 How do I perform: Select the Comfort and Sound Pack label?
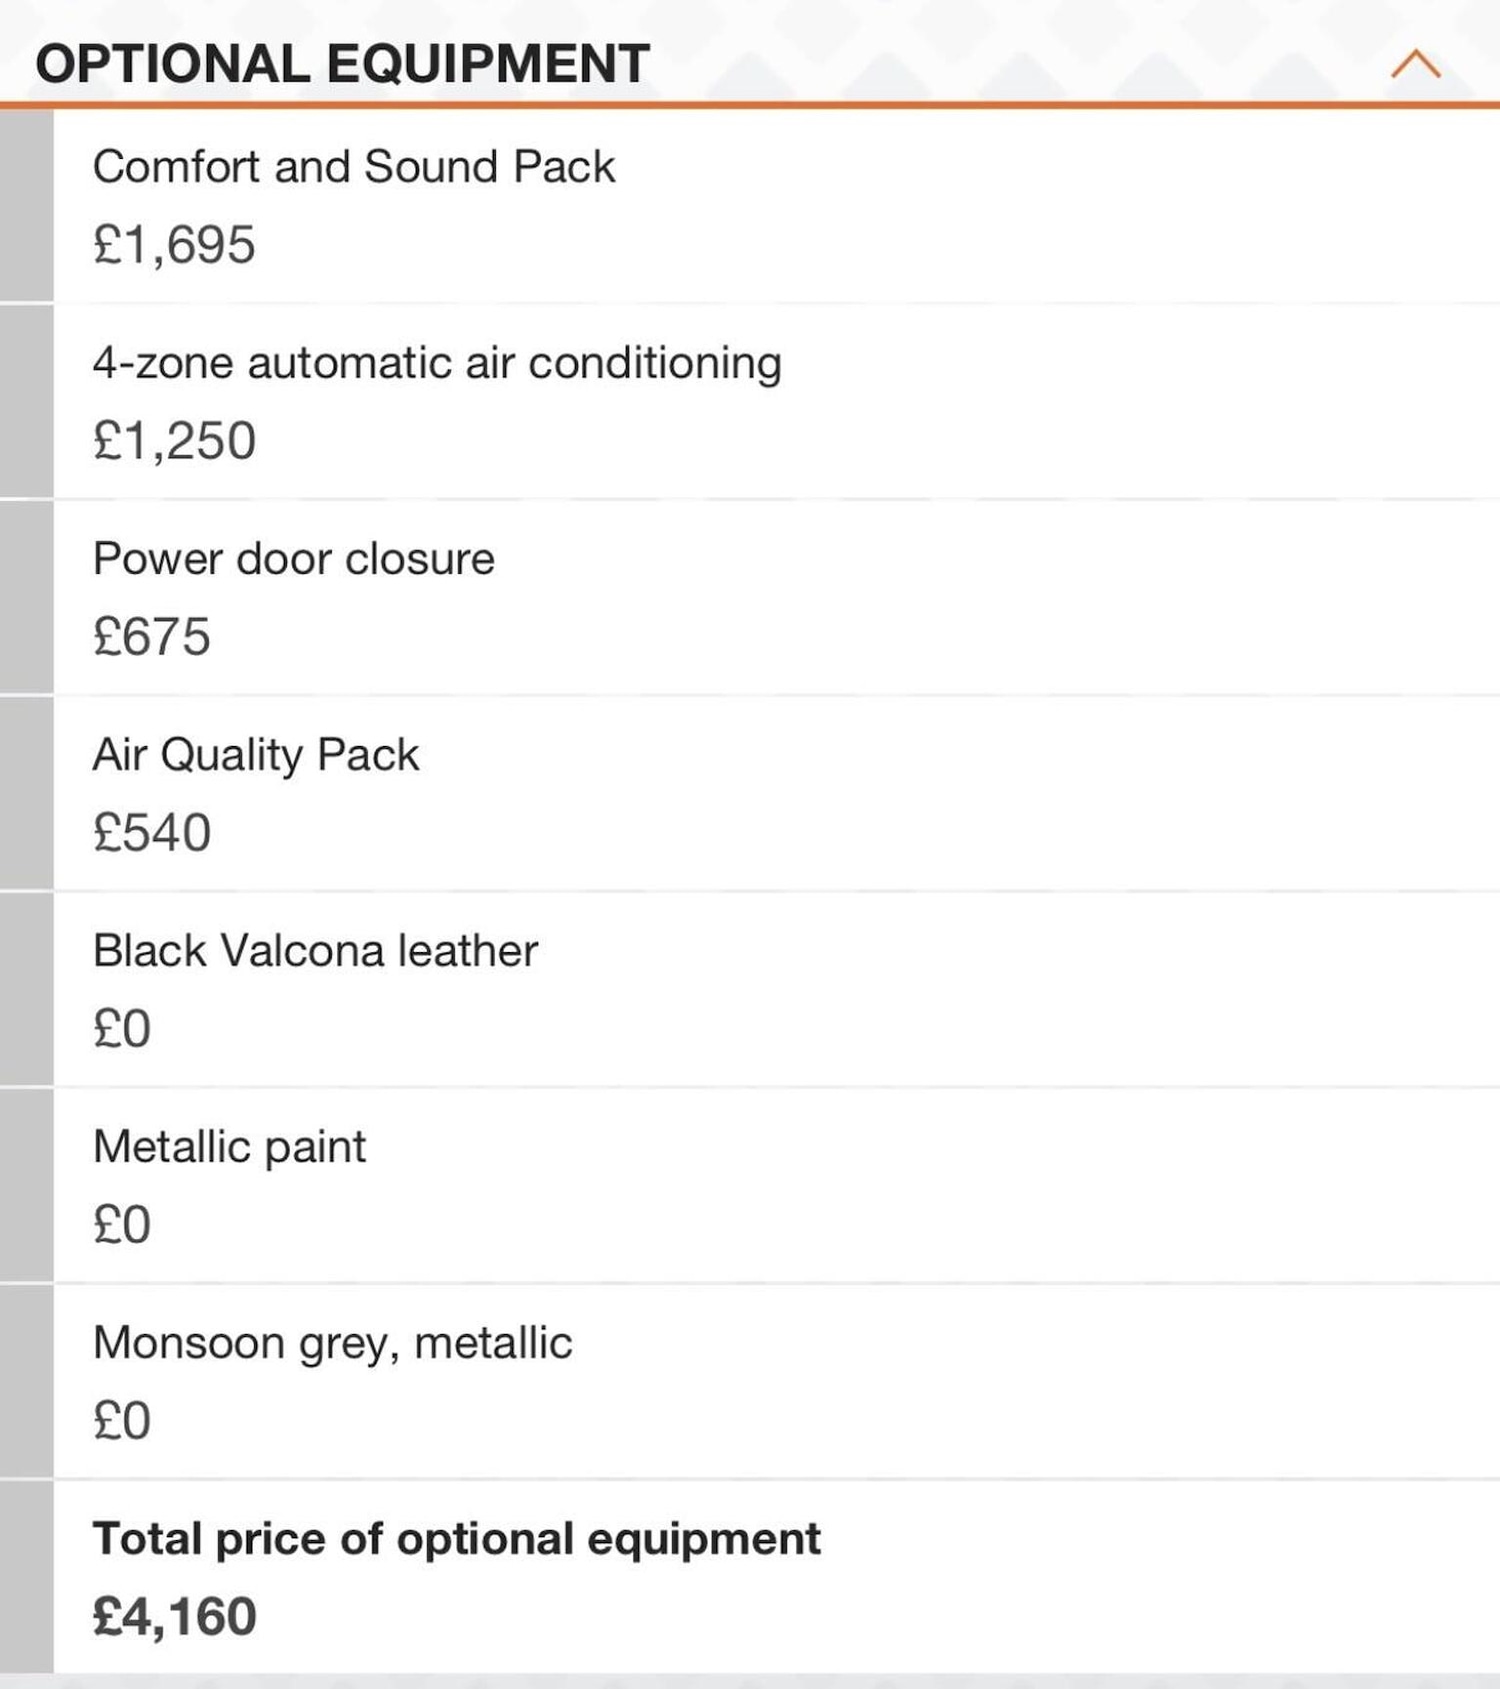[x=353, y=167]
